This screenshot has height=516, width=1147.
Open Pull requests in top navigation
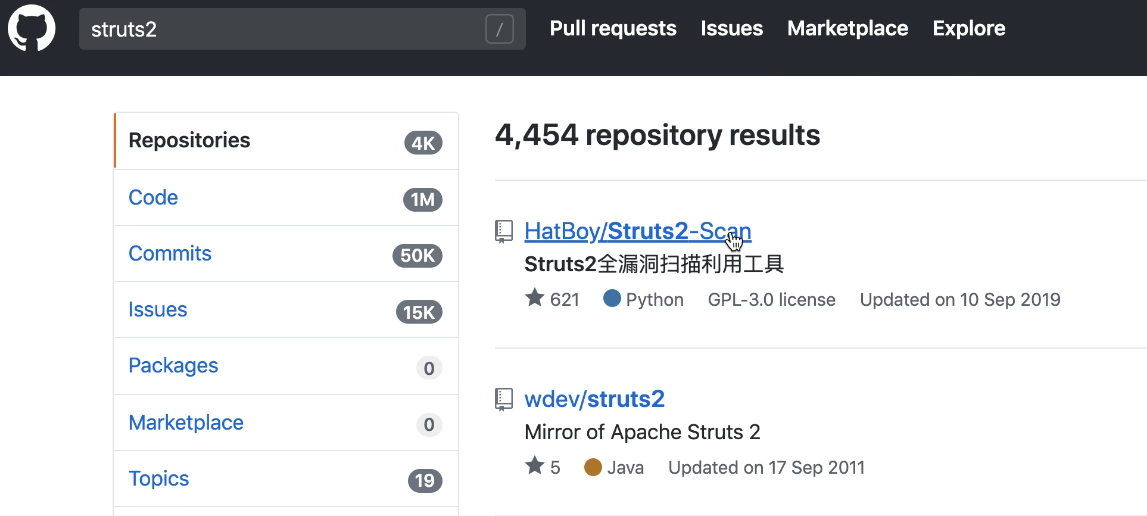[613, 29]
